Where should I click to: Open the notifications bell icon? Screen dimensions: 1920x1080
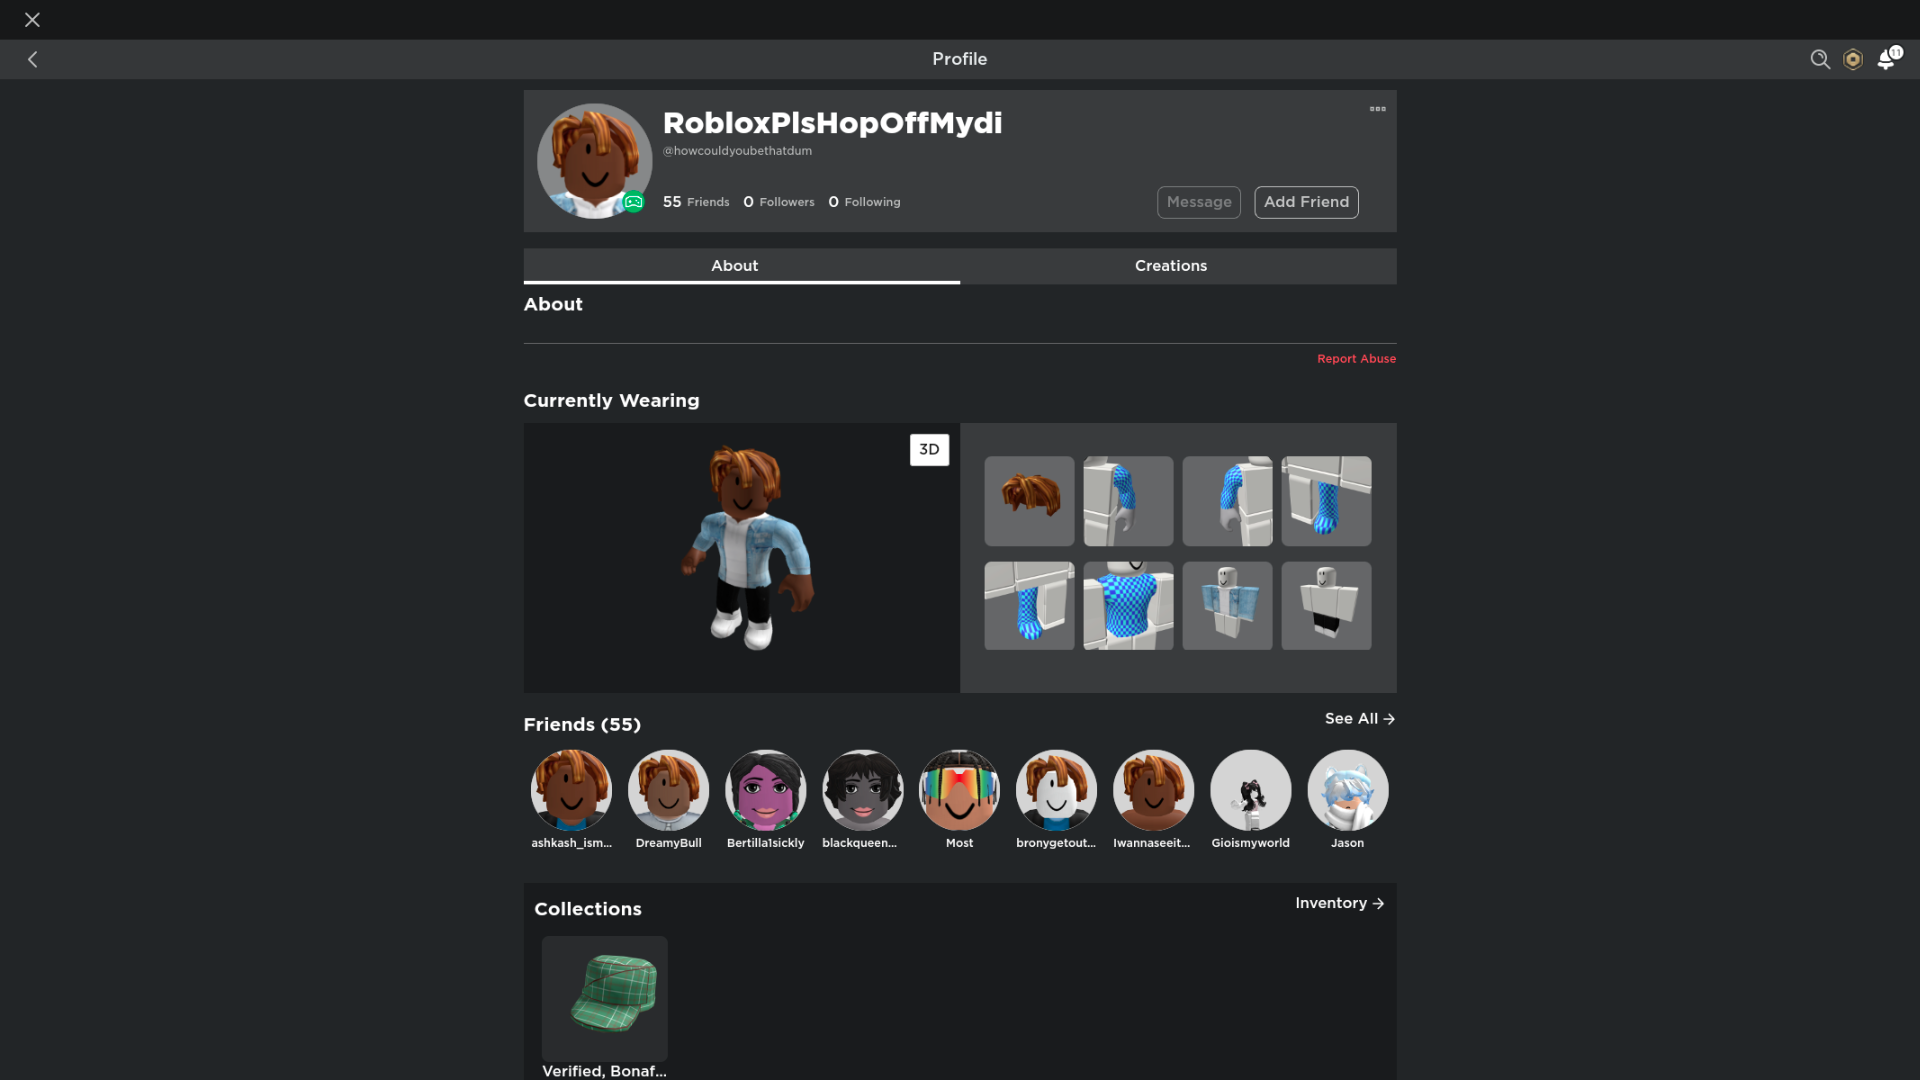pyautogui.click(x=1888, y=59)
